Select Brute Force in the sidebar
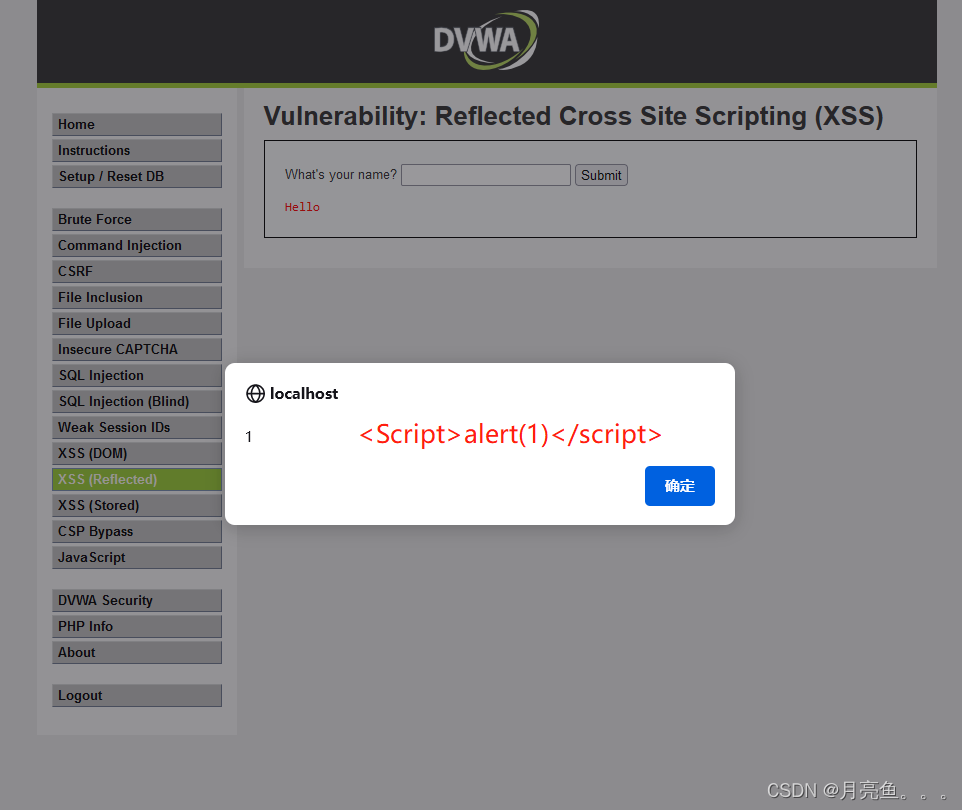 point(137,219)
